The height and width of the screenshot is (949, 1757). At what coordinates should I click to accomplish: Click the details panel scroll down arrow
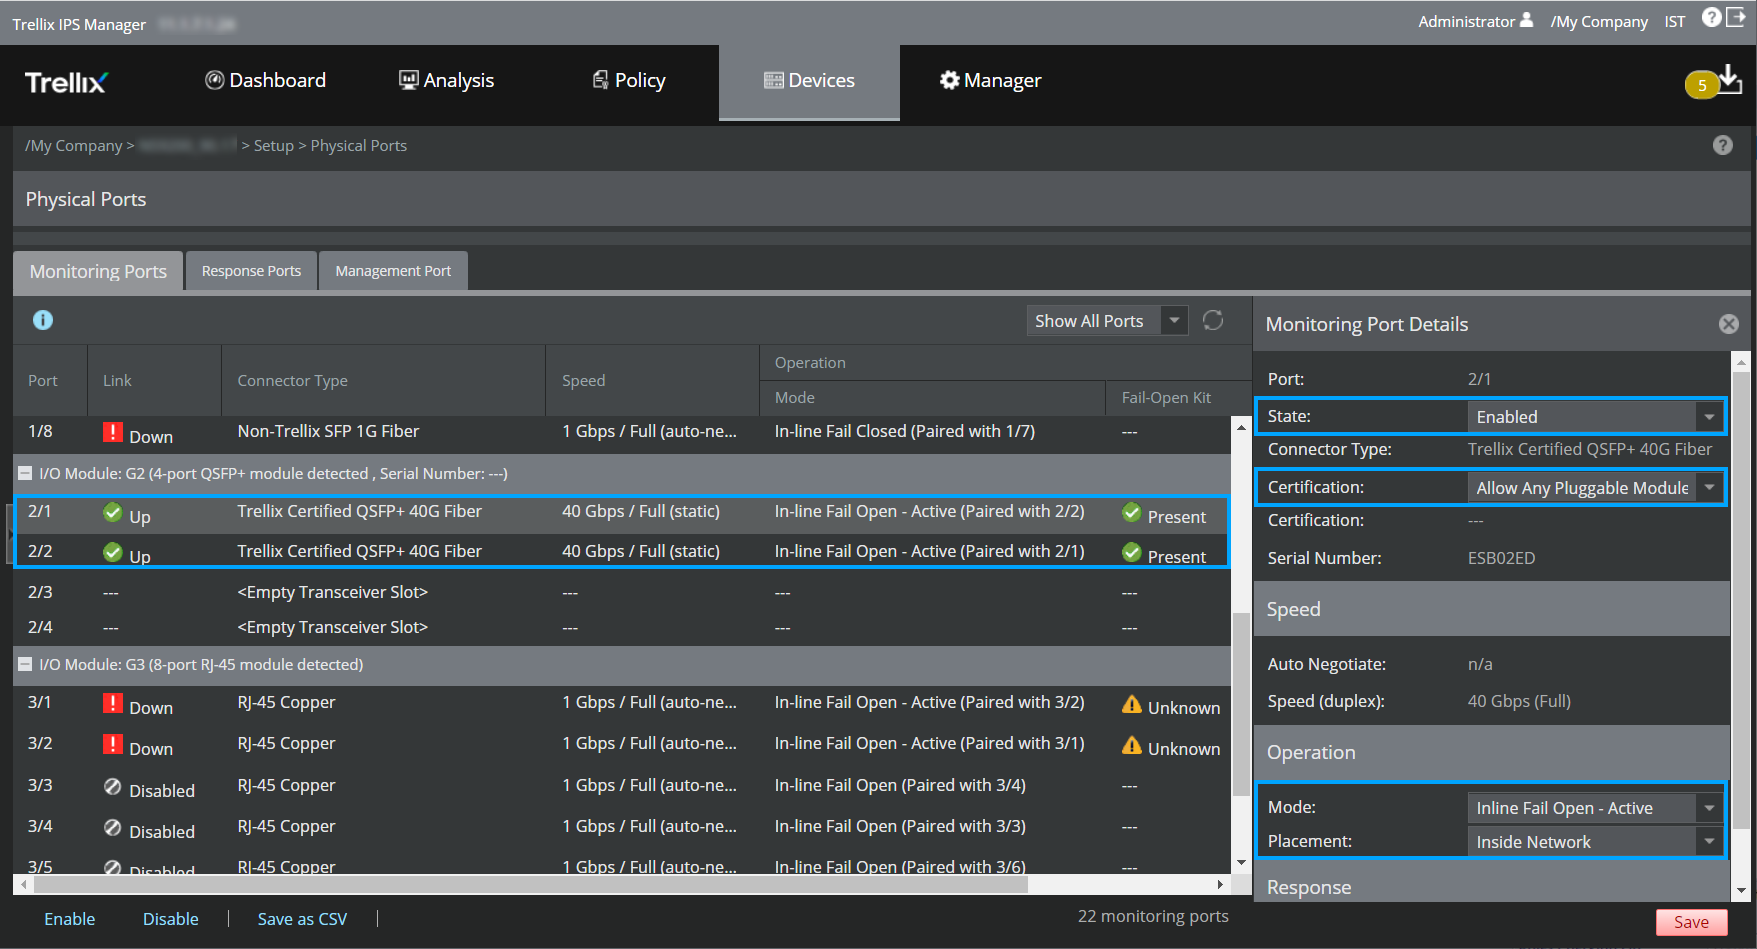[x=1741, y=890]
